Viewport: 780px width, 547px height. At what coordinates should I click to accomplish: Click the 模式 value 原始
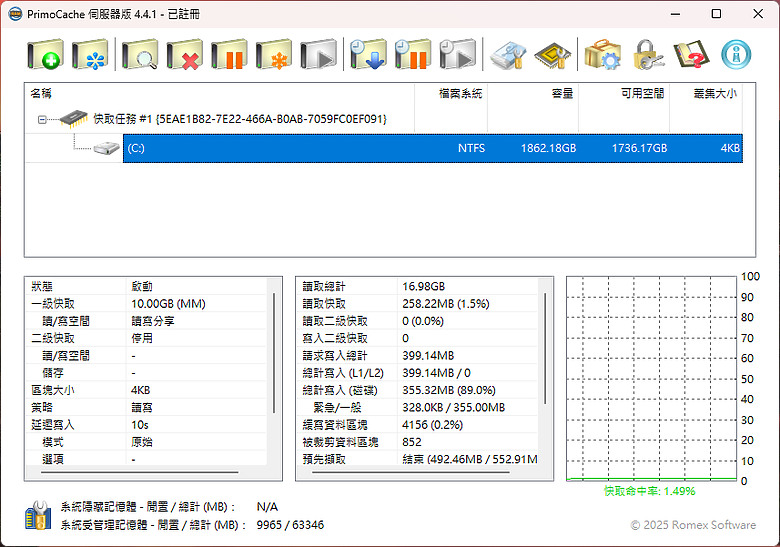[x=142, y=442]
